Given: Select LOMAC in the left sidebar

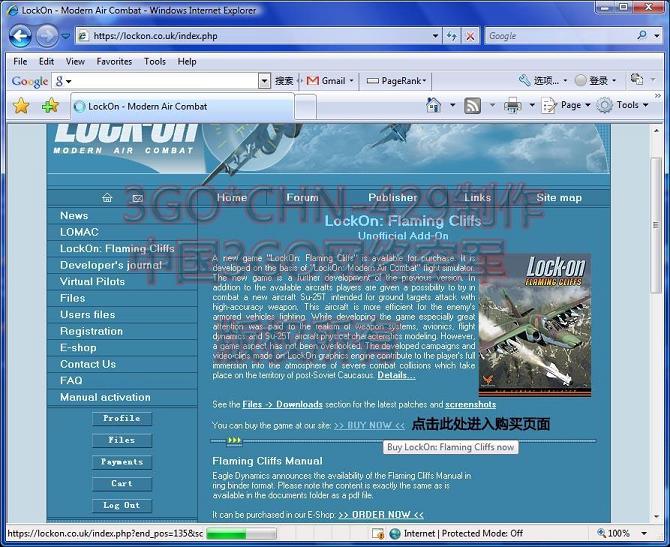Looking at the screenshot, I should (79, 232).
